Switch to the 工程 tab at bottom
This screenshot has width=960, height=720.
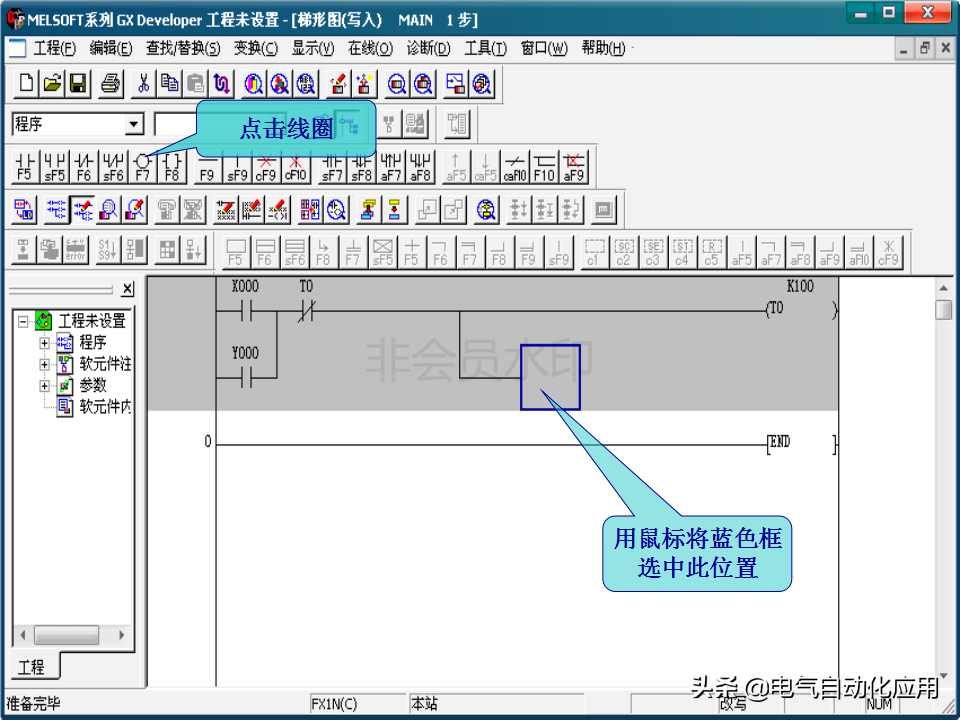pyautogui.click(x=31, y=666)
